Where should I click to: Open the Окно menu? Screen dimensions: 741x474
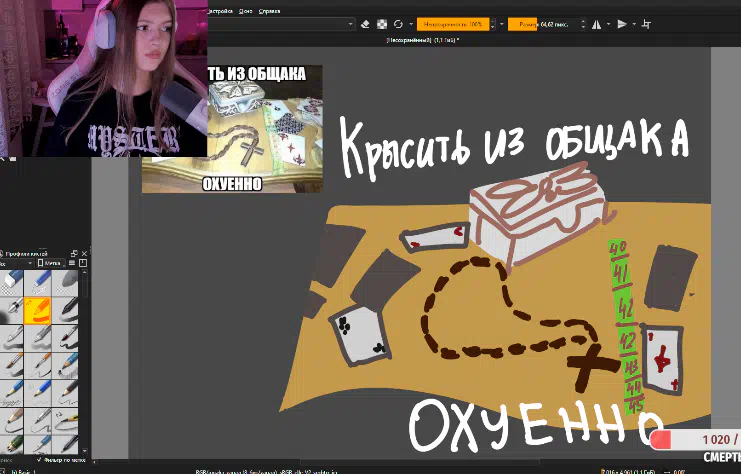pos(244,10)
